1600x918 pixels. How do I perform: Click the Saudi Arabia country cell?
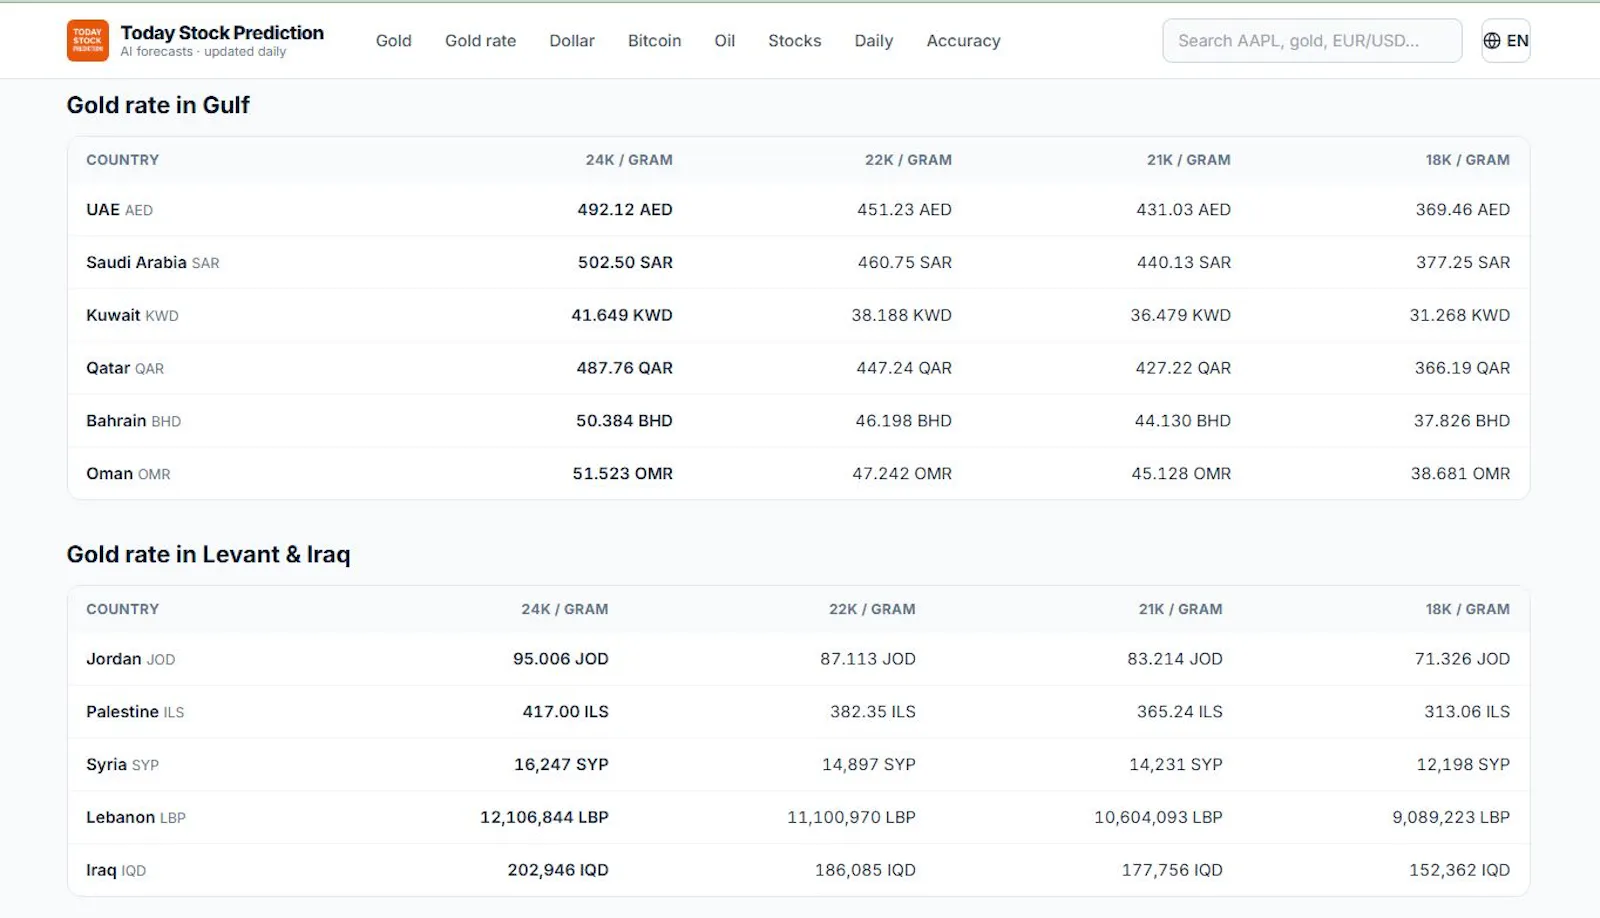tap(136, 263)
